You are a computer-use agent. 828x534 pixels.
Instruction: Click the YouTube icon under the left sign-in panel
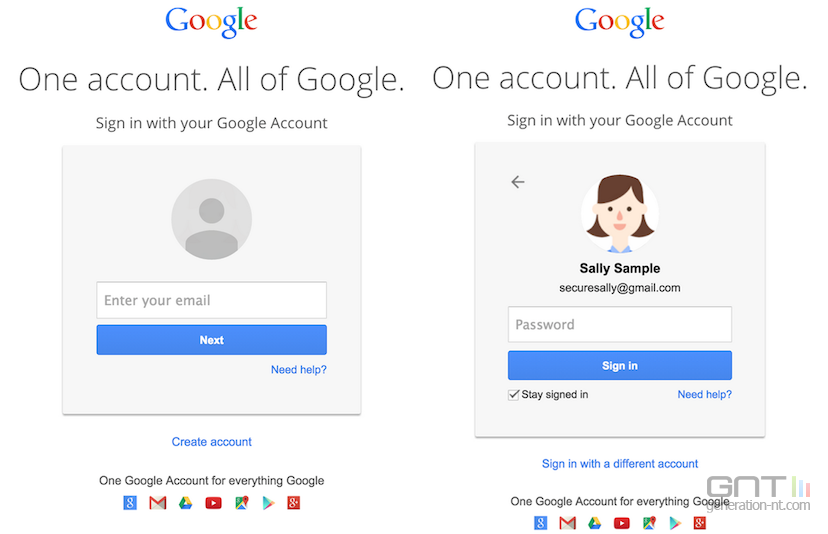tap(213, 503)
